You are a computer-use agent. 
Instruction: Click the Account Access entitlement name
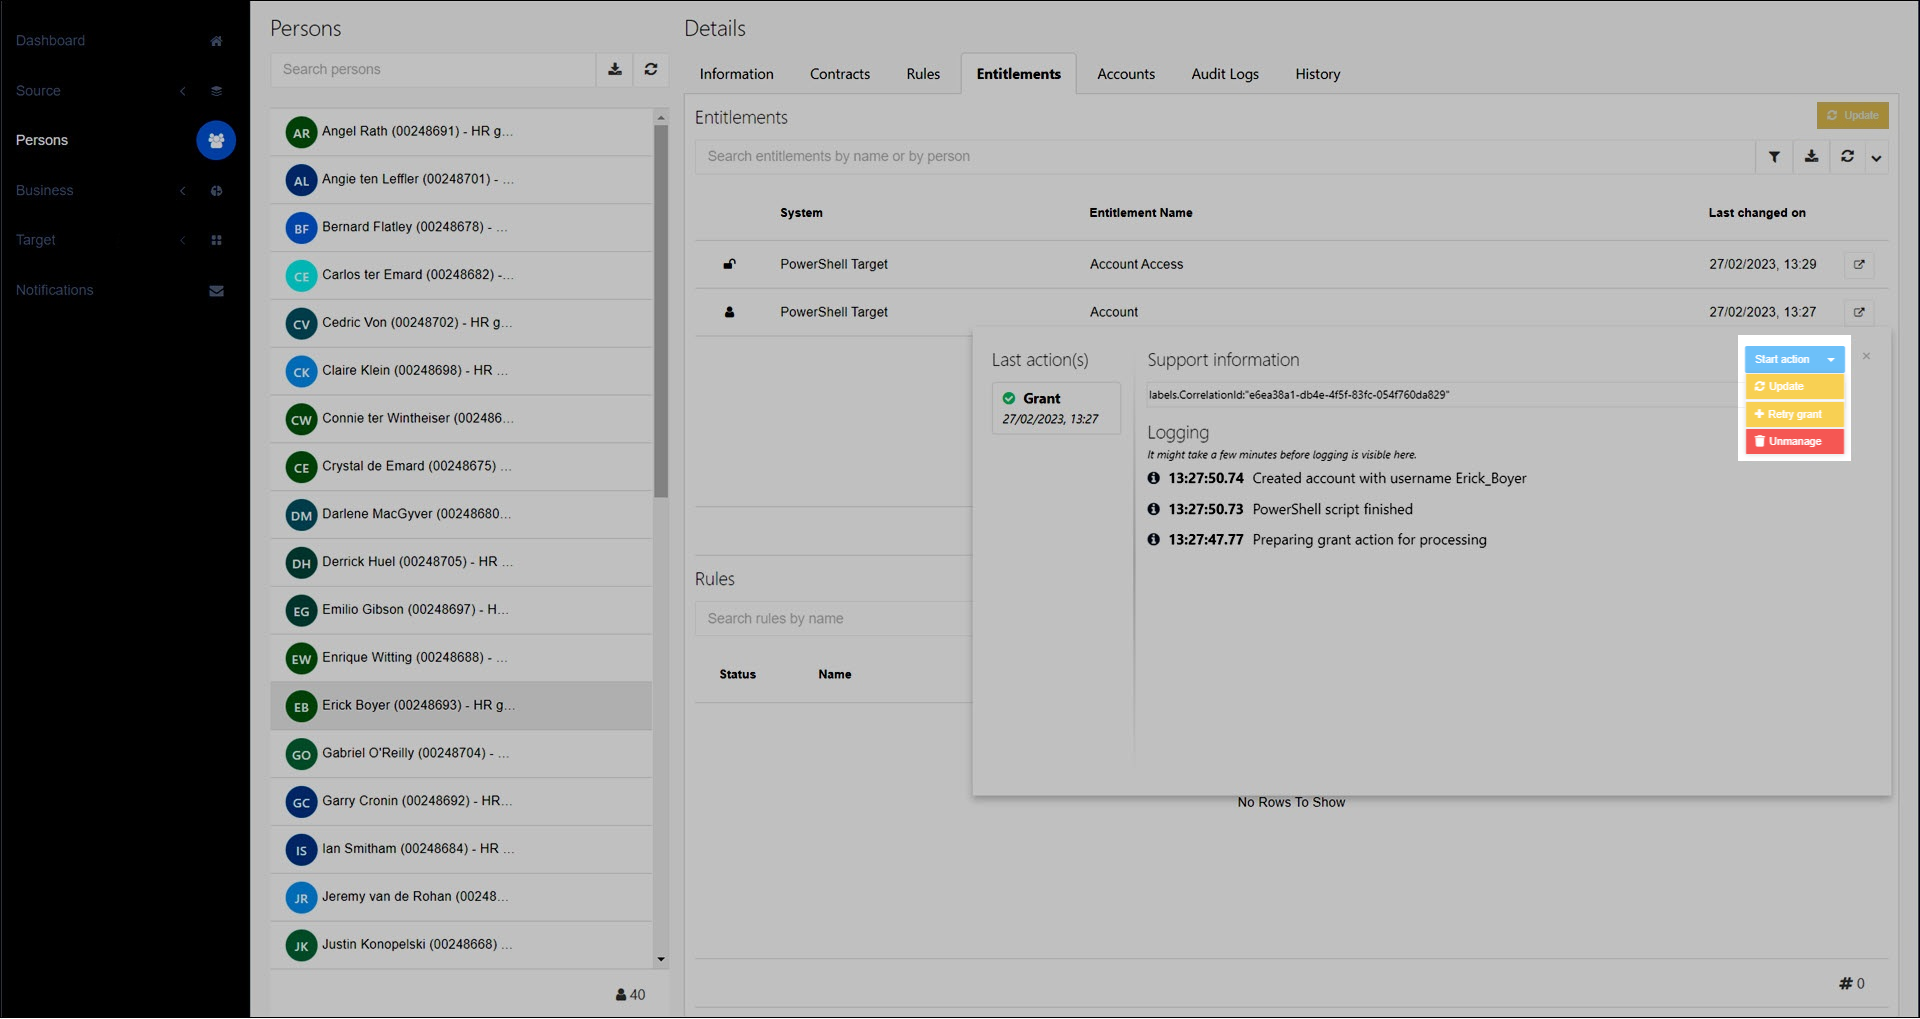click(1136, 264)
